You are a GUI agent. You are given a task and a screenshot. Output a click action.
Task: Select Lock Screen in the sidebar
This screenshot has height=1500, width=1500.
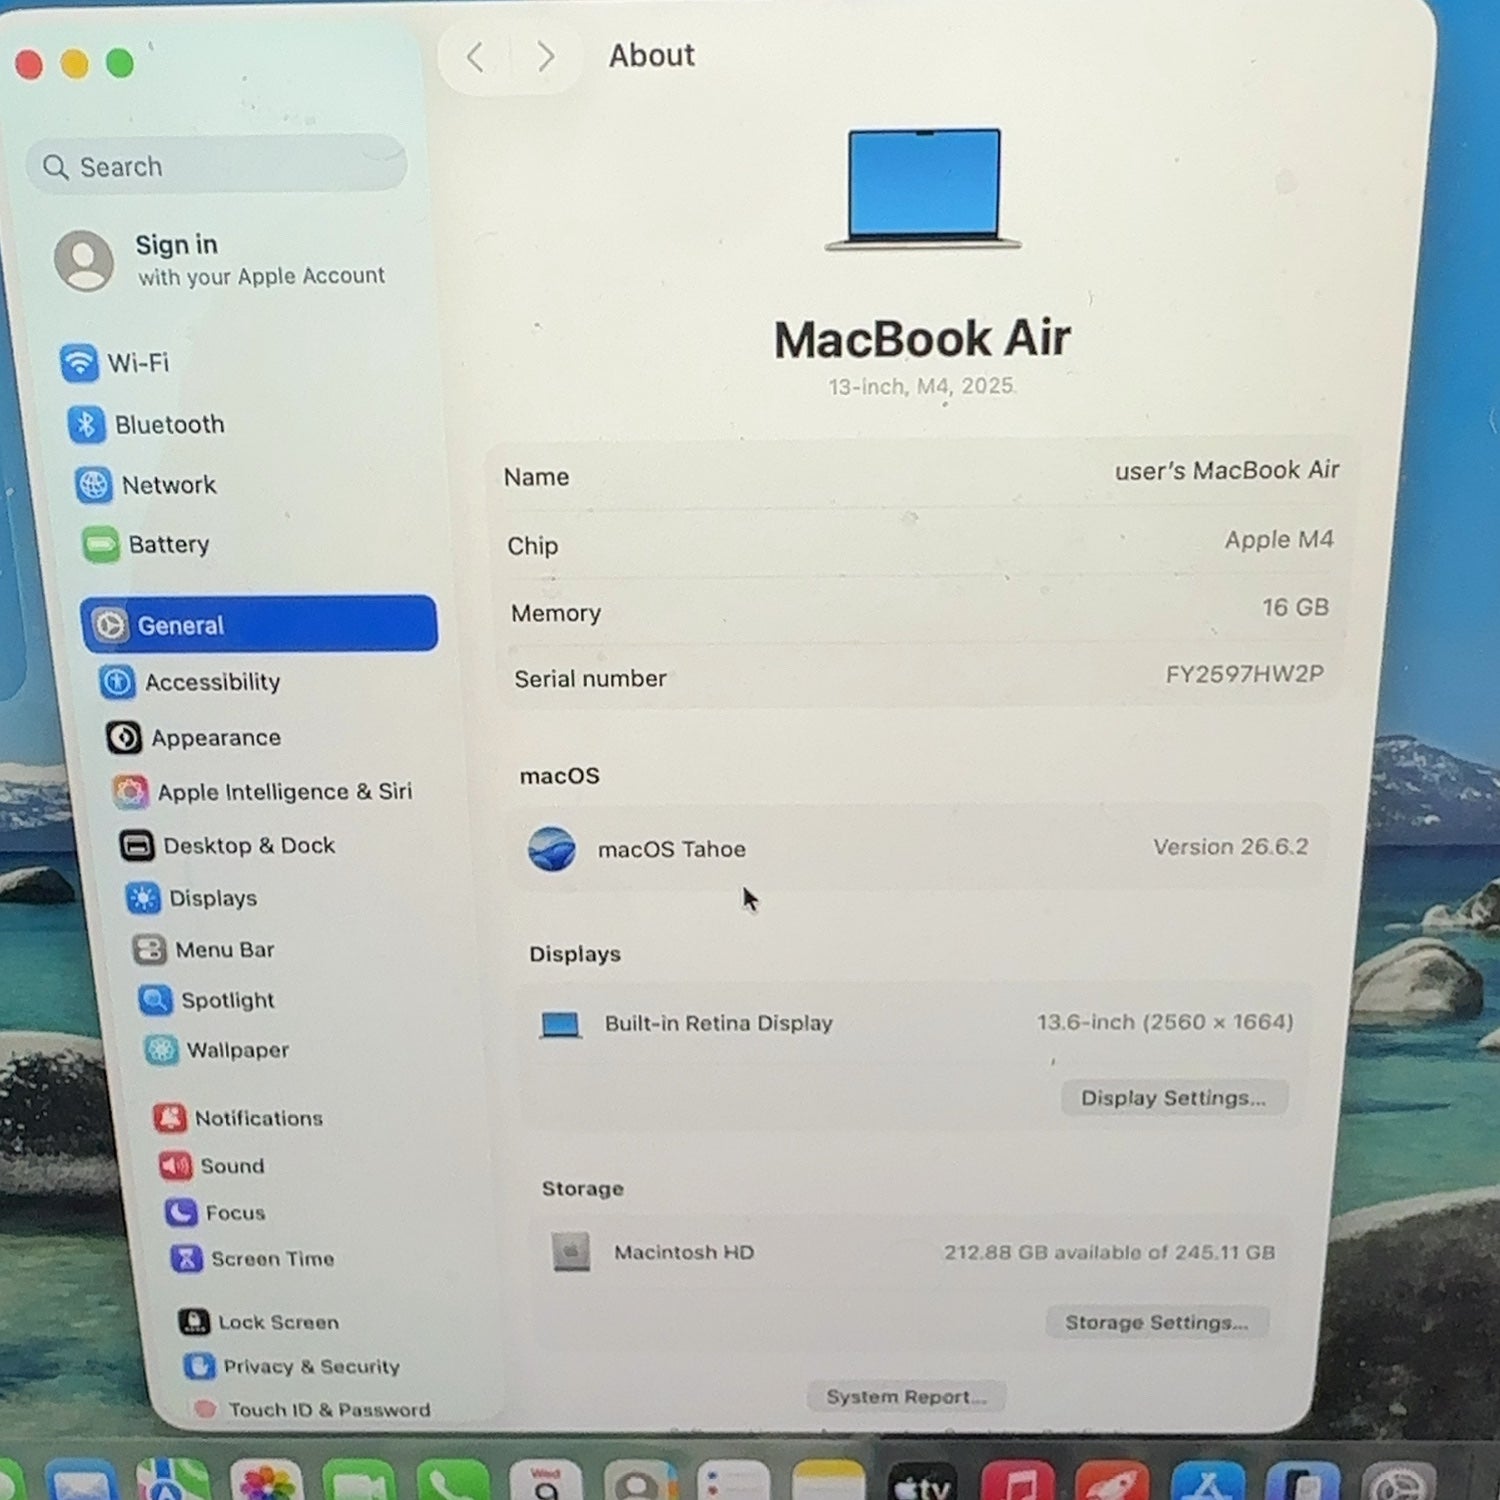[x=259, y=1322]
